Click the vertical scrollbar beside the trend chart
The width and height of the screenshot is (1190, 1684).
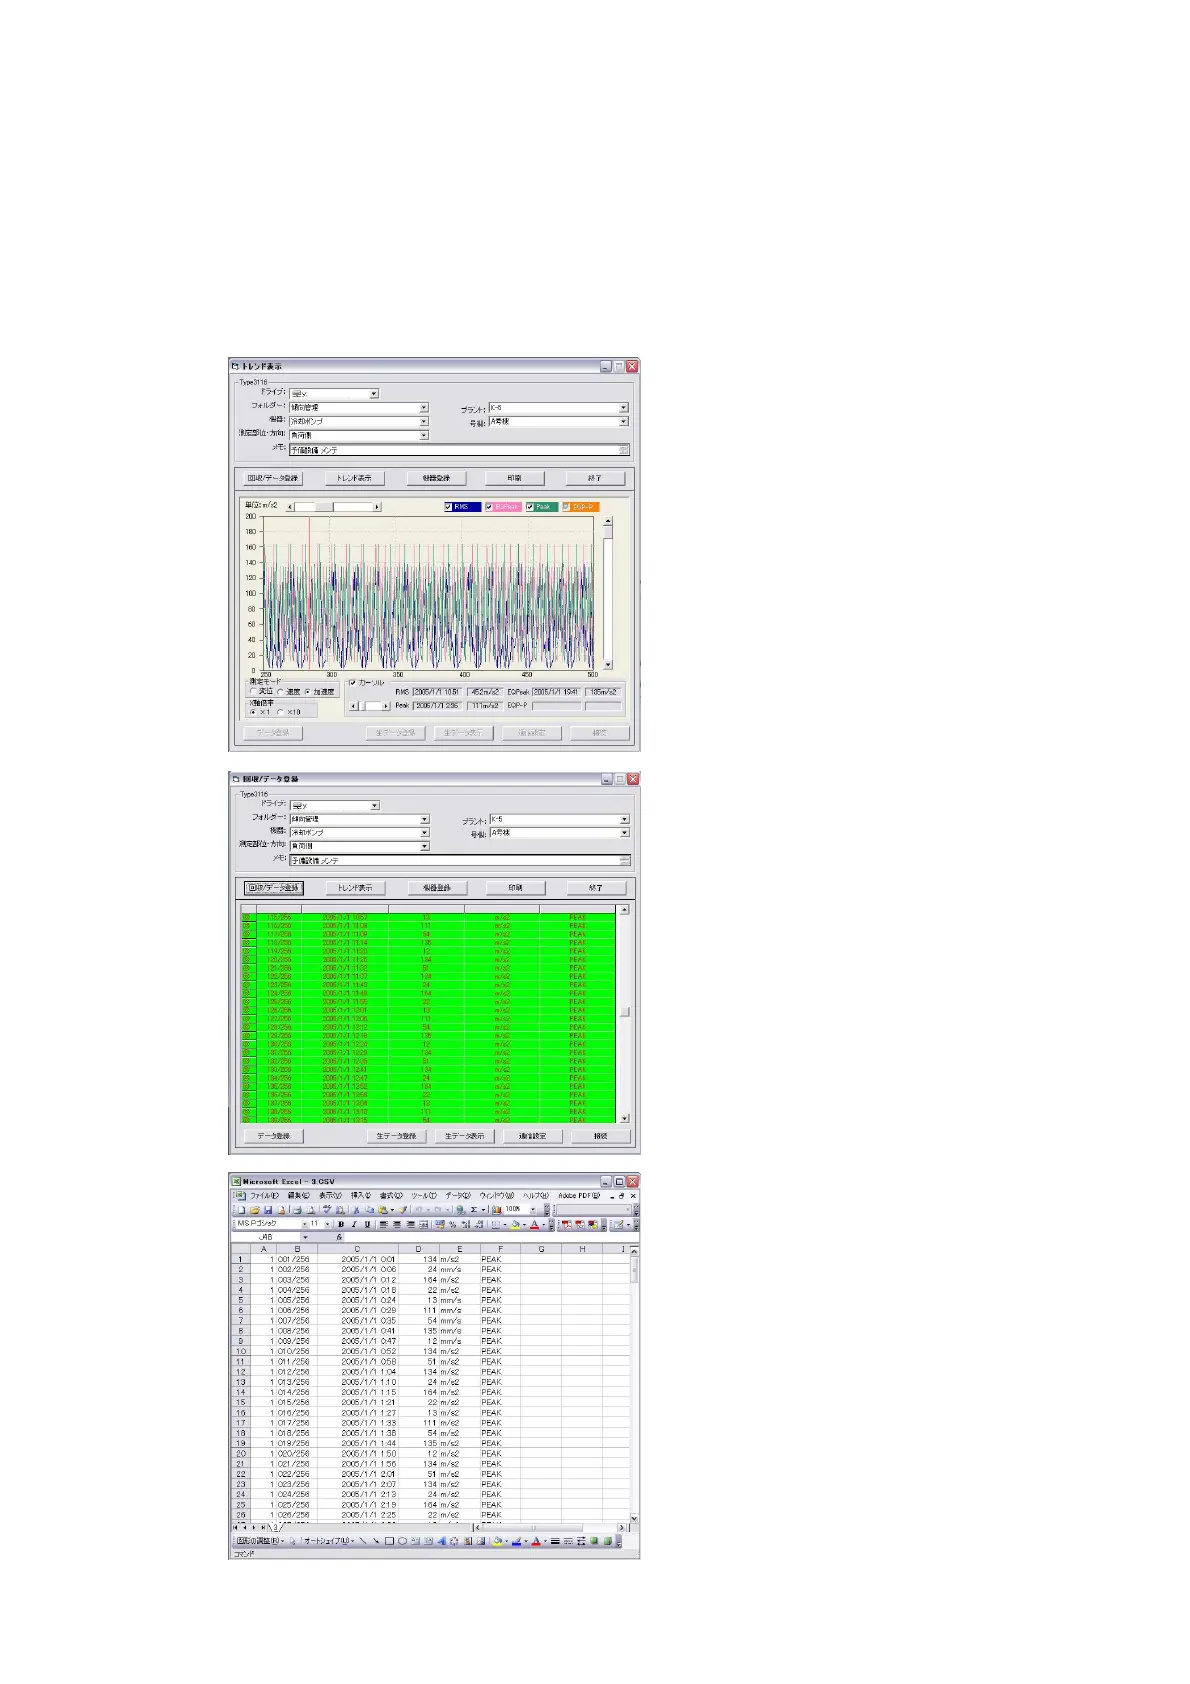point(607,592)
